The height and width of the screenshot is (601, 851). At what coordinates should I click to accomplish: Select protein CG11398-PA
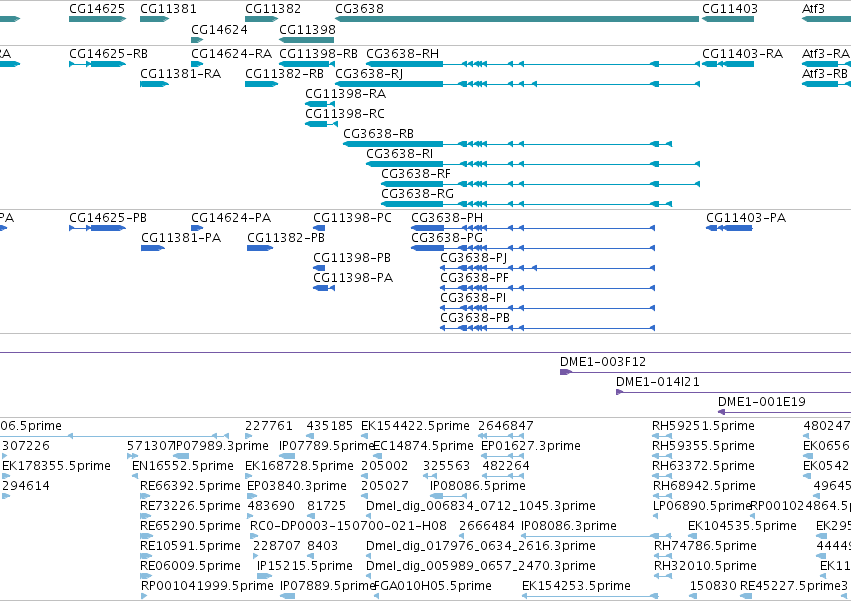[353, 278]
